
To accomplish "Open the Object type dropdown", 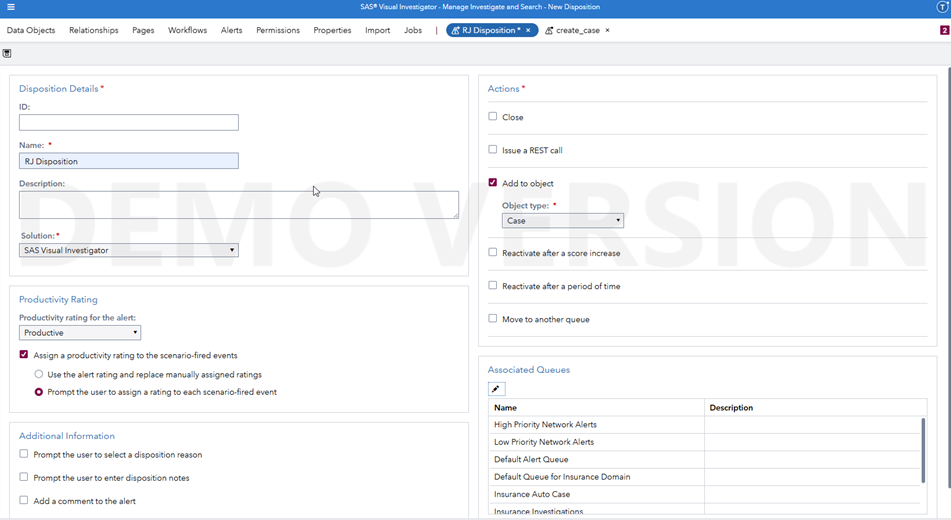I will tap(563, 220).
